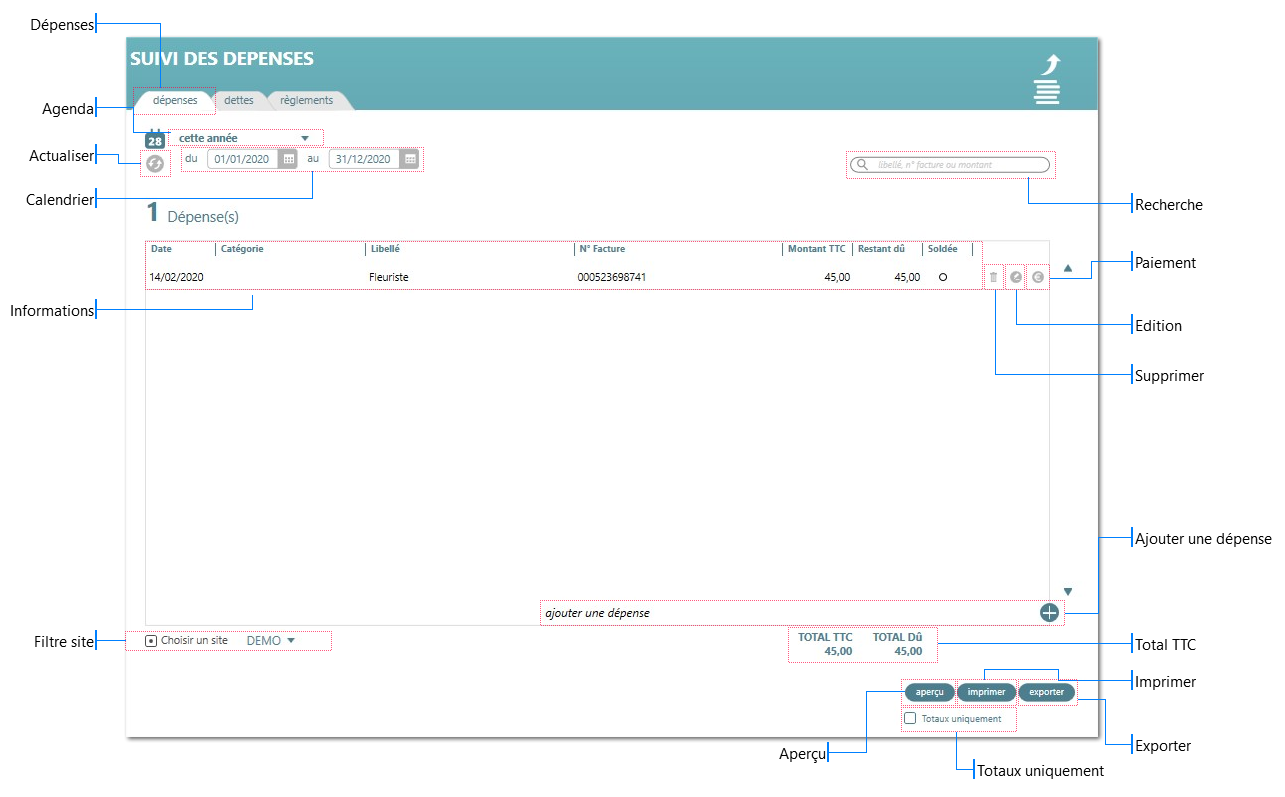The width and height of the screenshot is (1285, 797).
Task: Open the DEMO site dropdown
Action: coord(271,640)
